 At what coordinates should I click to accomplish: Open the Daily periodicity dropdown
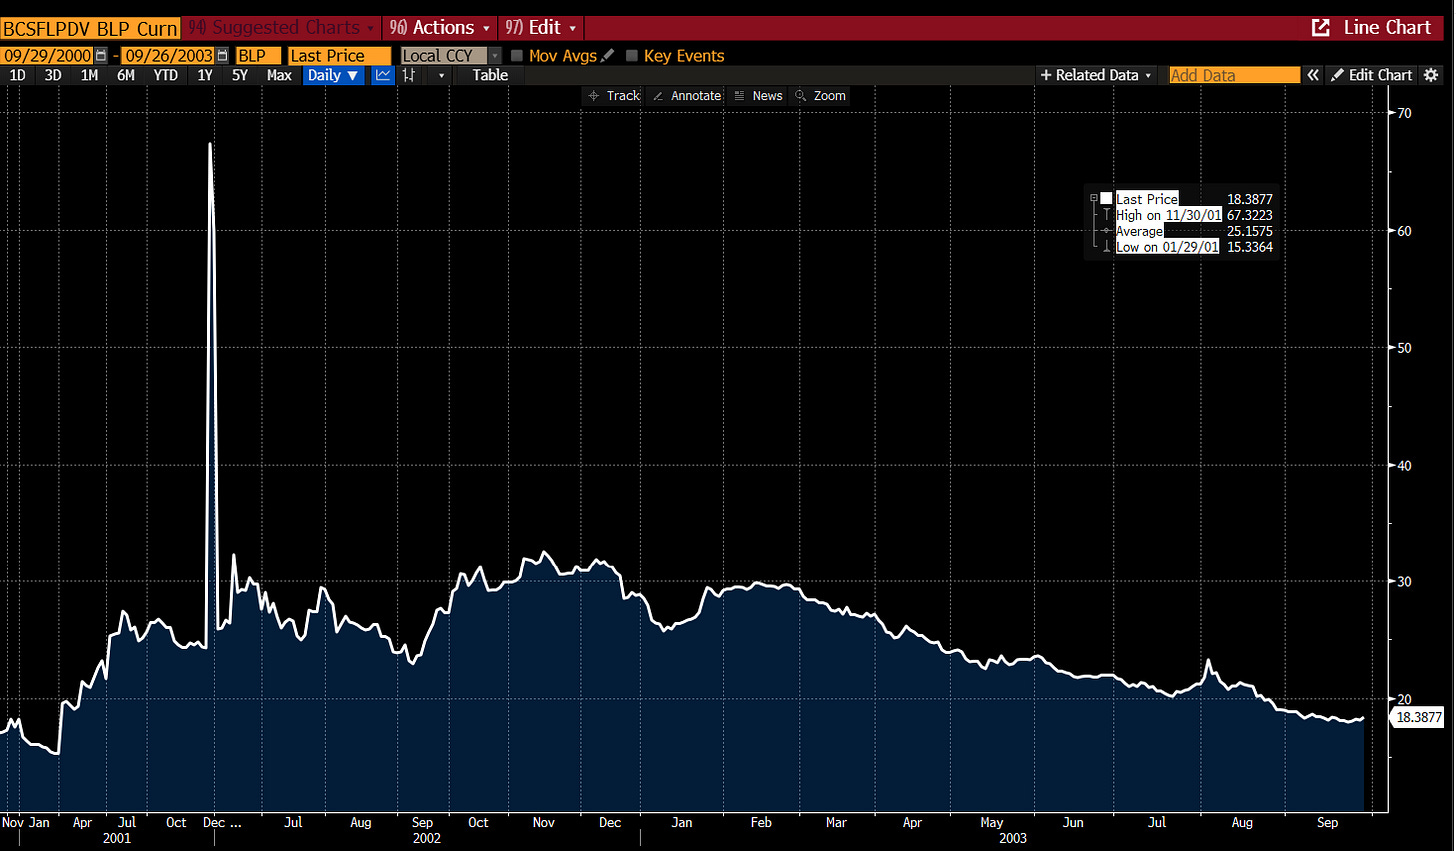pos(332,75)
